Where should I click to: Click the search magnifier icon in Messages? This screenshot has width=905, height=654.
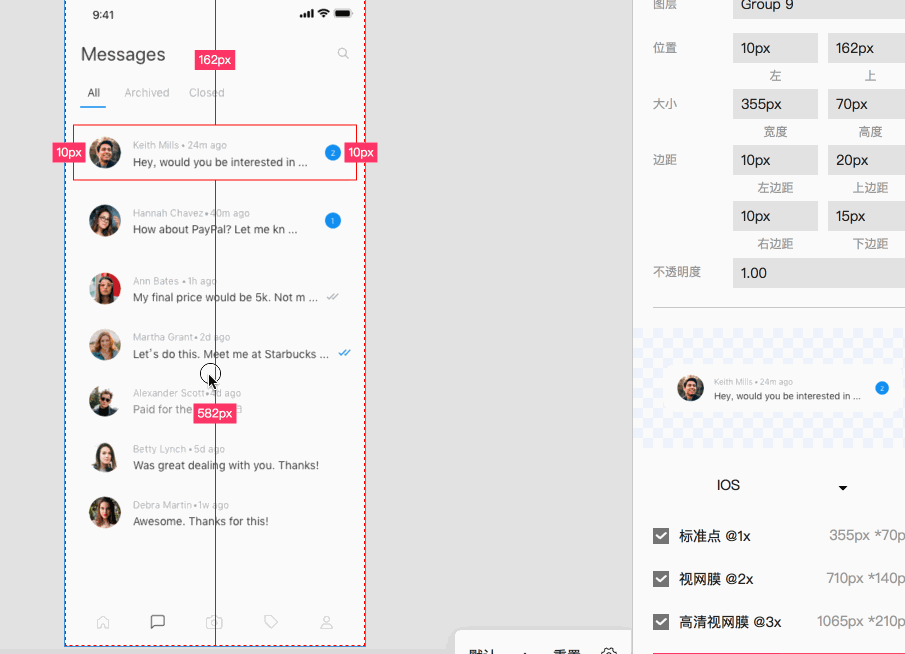click(343, 54)
